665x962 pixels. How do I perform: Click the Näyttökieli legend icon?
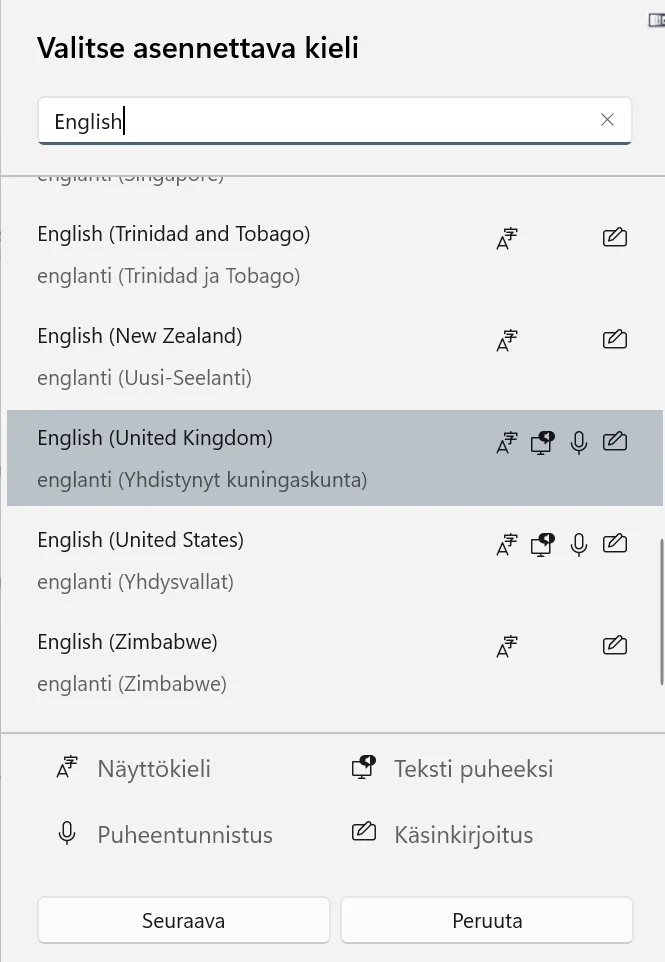point(67,767)
